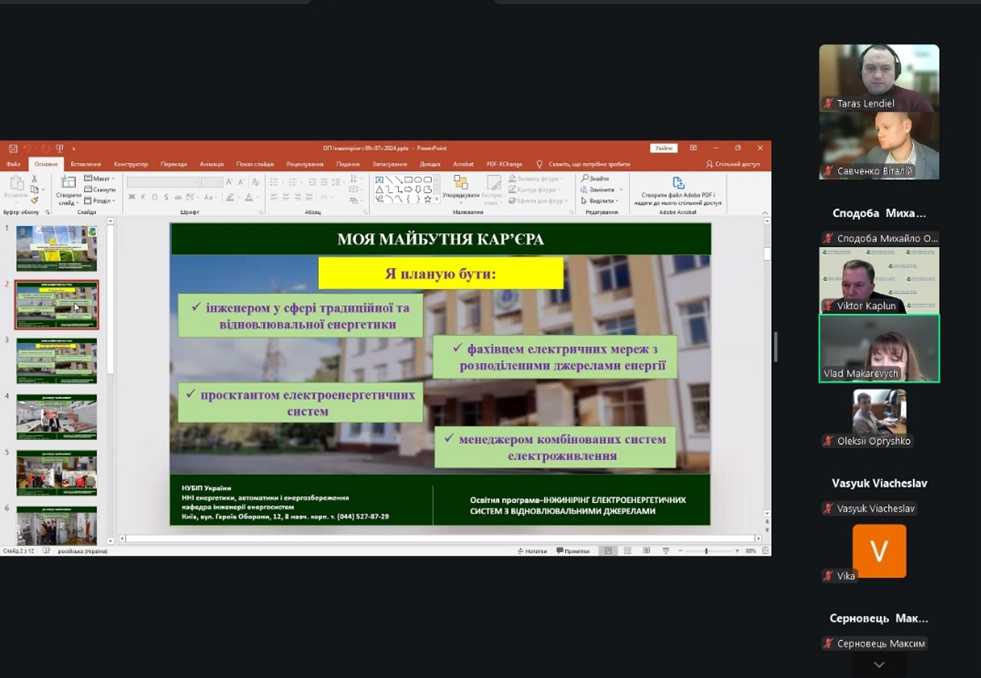The image size is (981, 678).
Task: Apply numbered list
Action: click(x=294, y=182)
